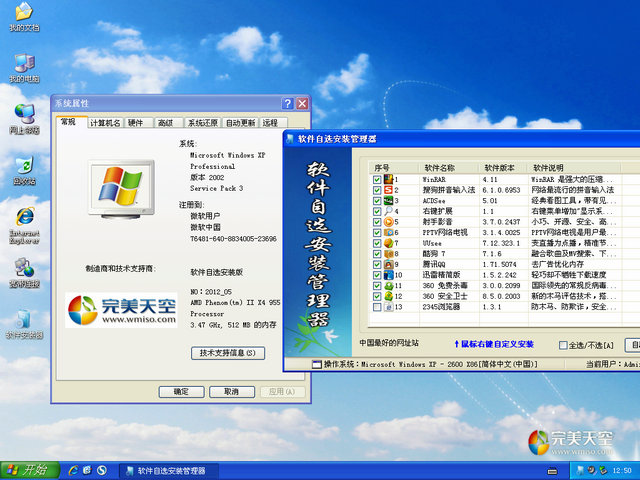The height and width of the screenshot is (480, 640).
Task: Uncheck the 迅雷精简版 checkbox
Action: [377, 275]
